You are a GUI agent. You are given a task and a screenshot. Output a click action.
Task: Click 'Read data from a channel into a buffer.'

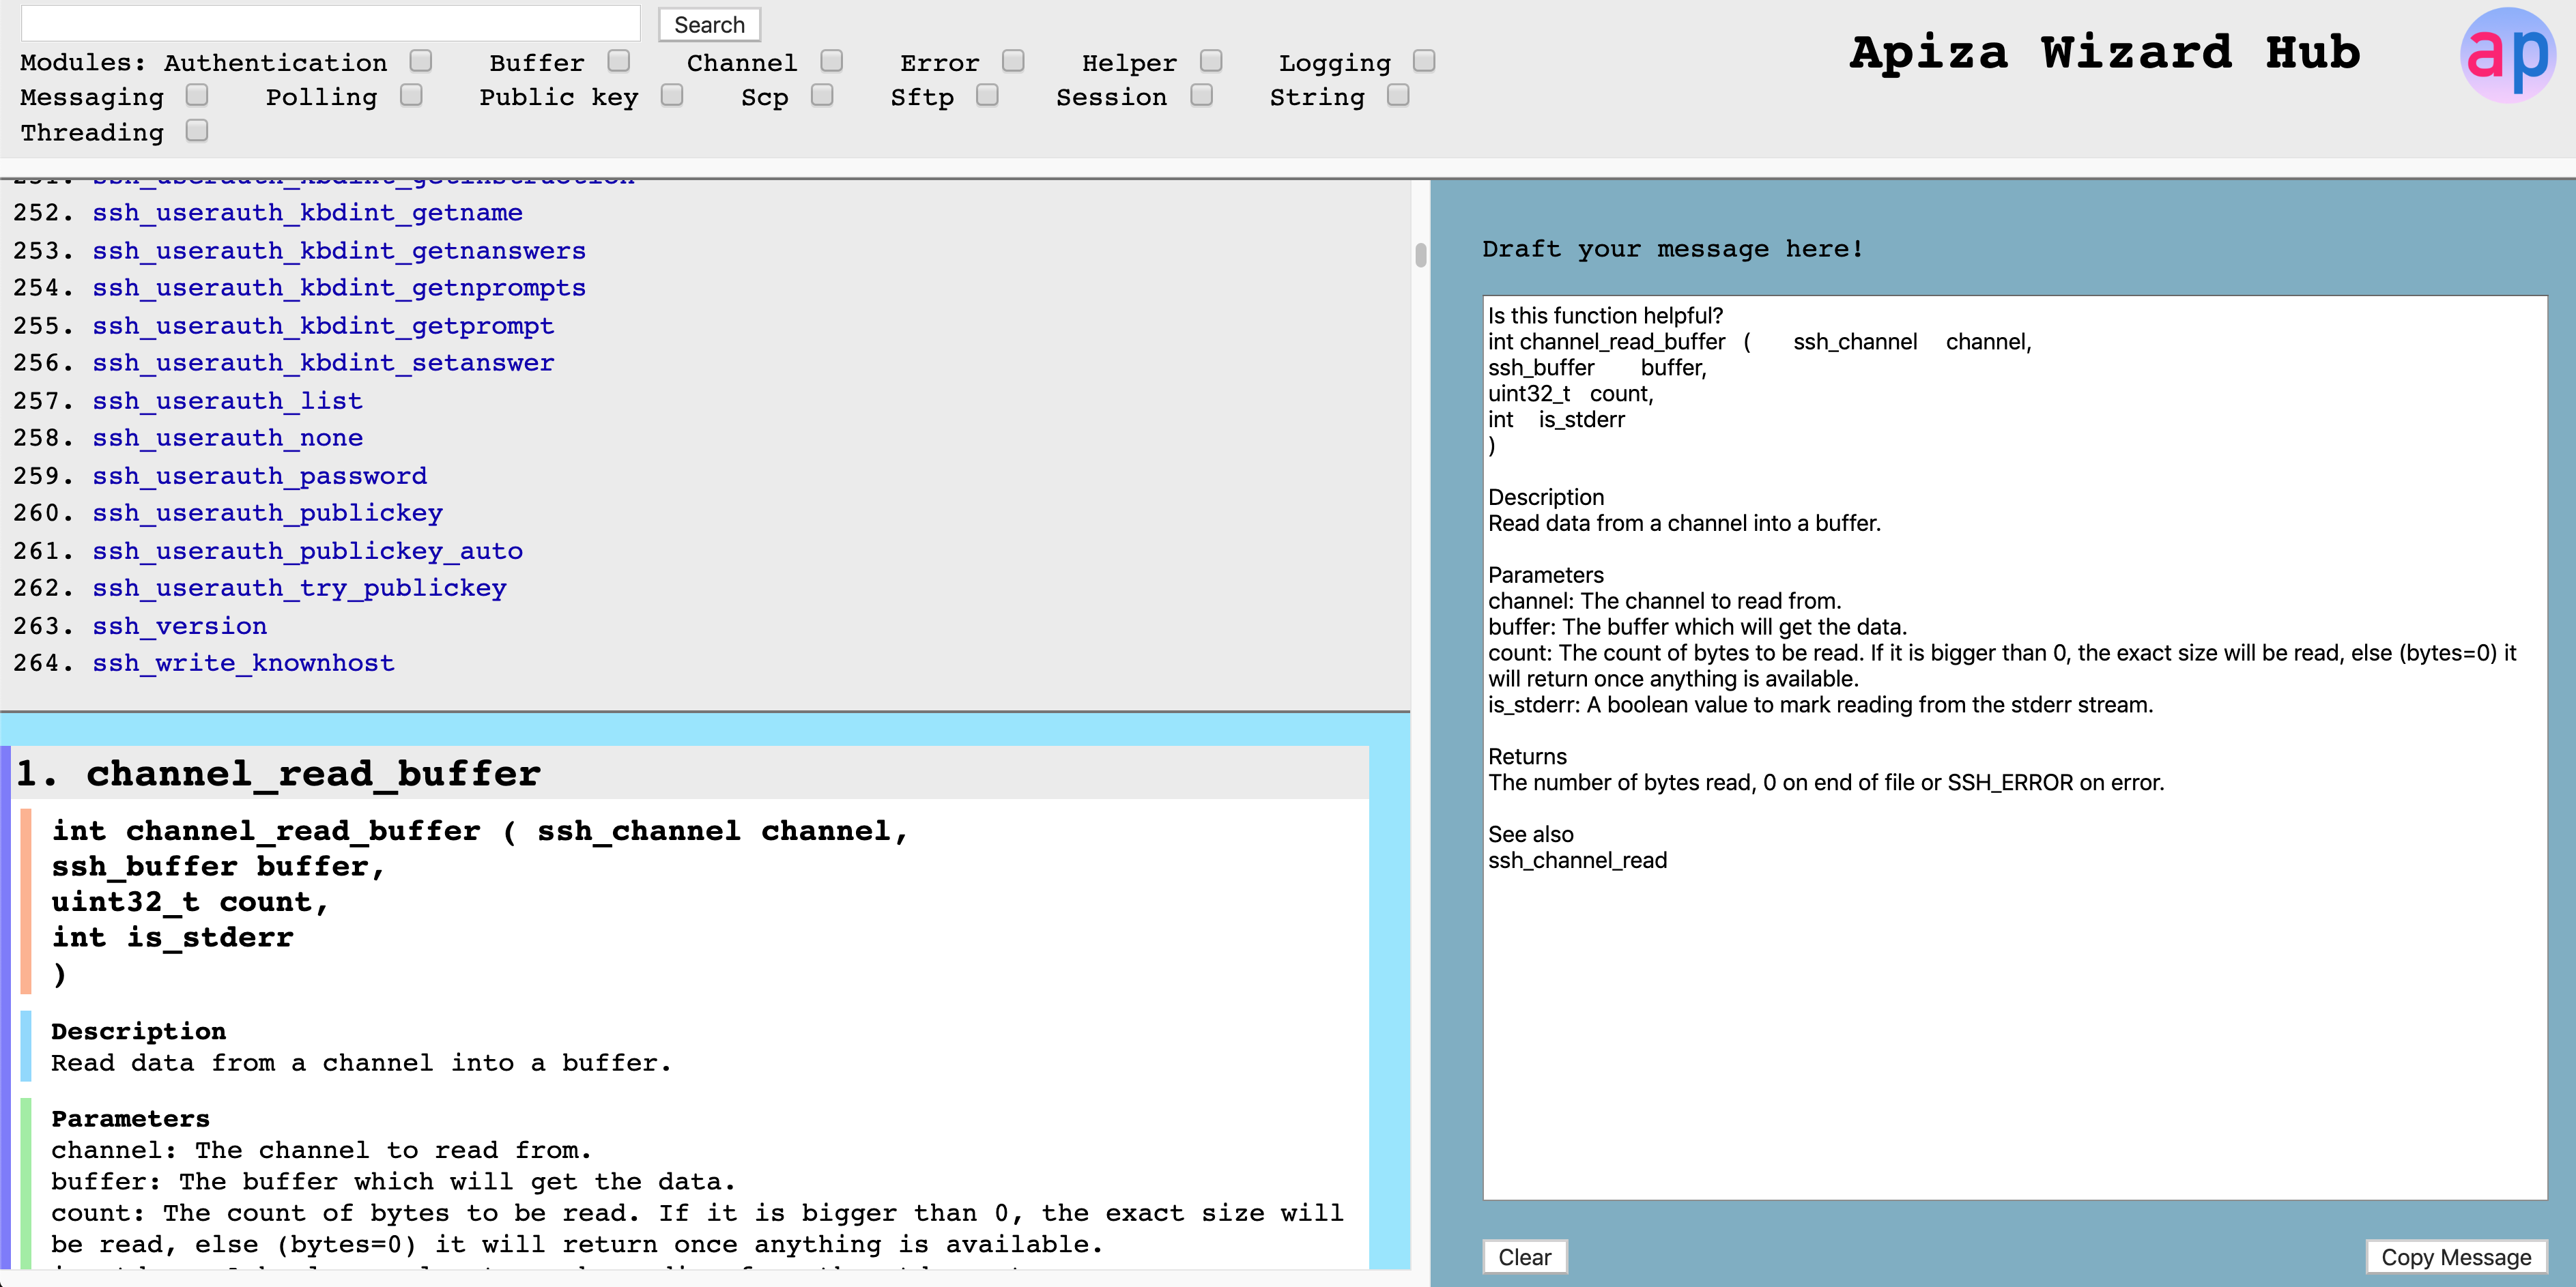361,1063
